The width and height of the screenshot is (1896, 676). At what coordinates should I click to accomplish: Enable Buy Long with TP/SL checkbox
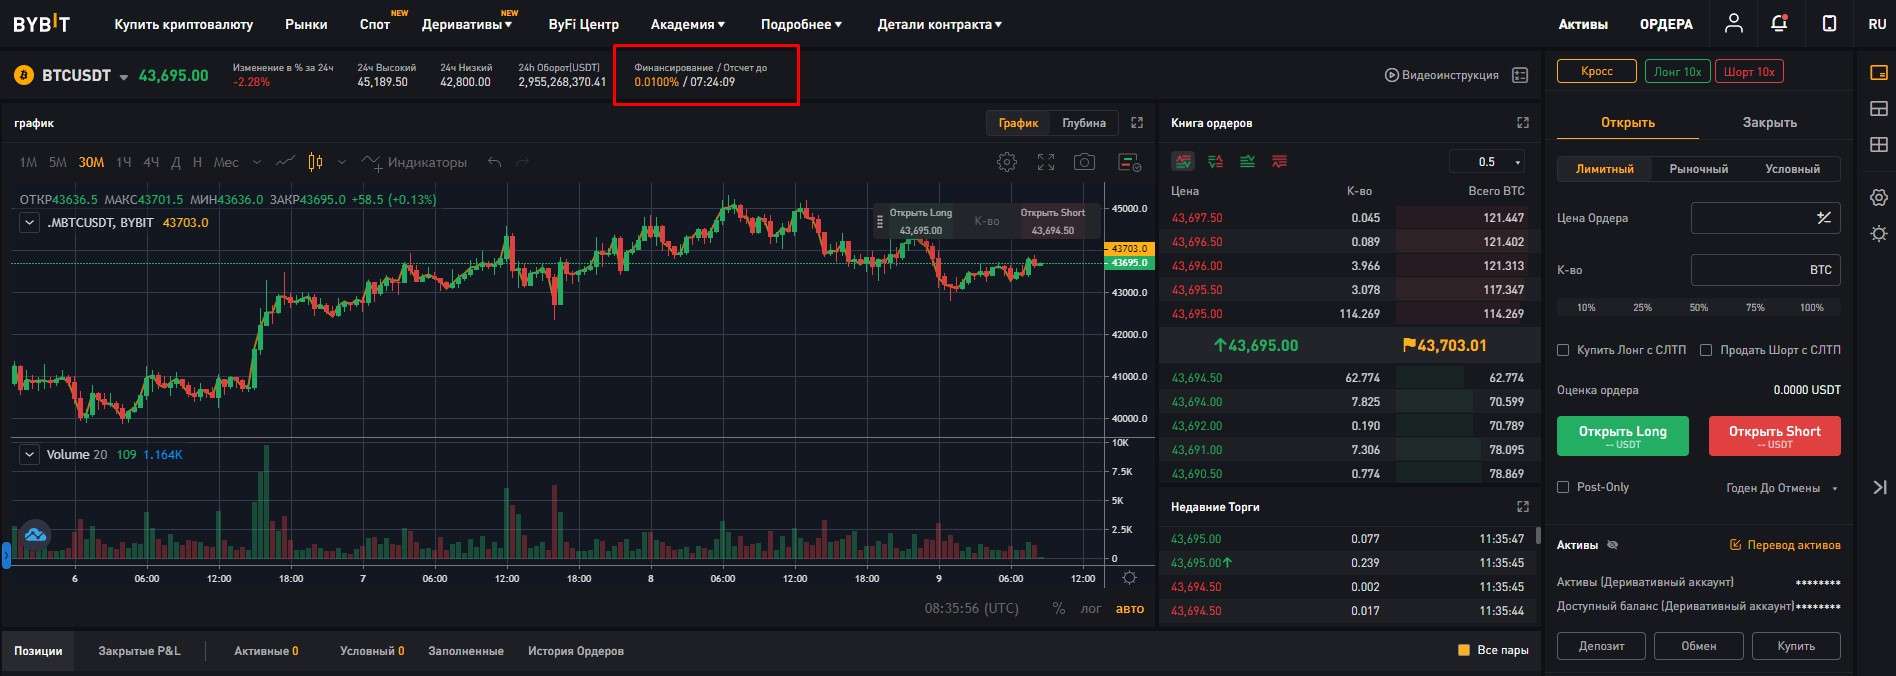pos(1563,350)
